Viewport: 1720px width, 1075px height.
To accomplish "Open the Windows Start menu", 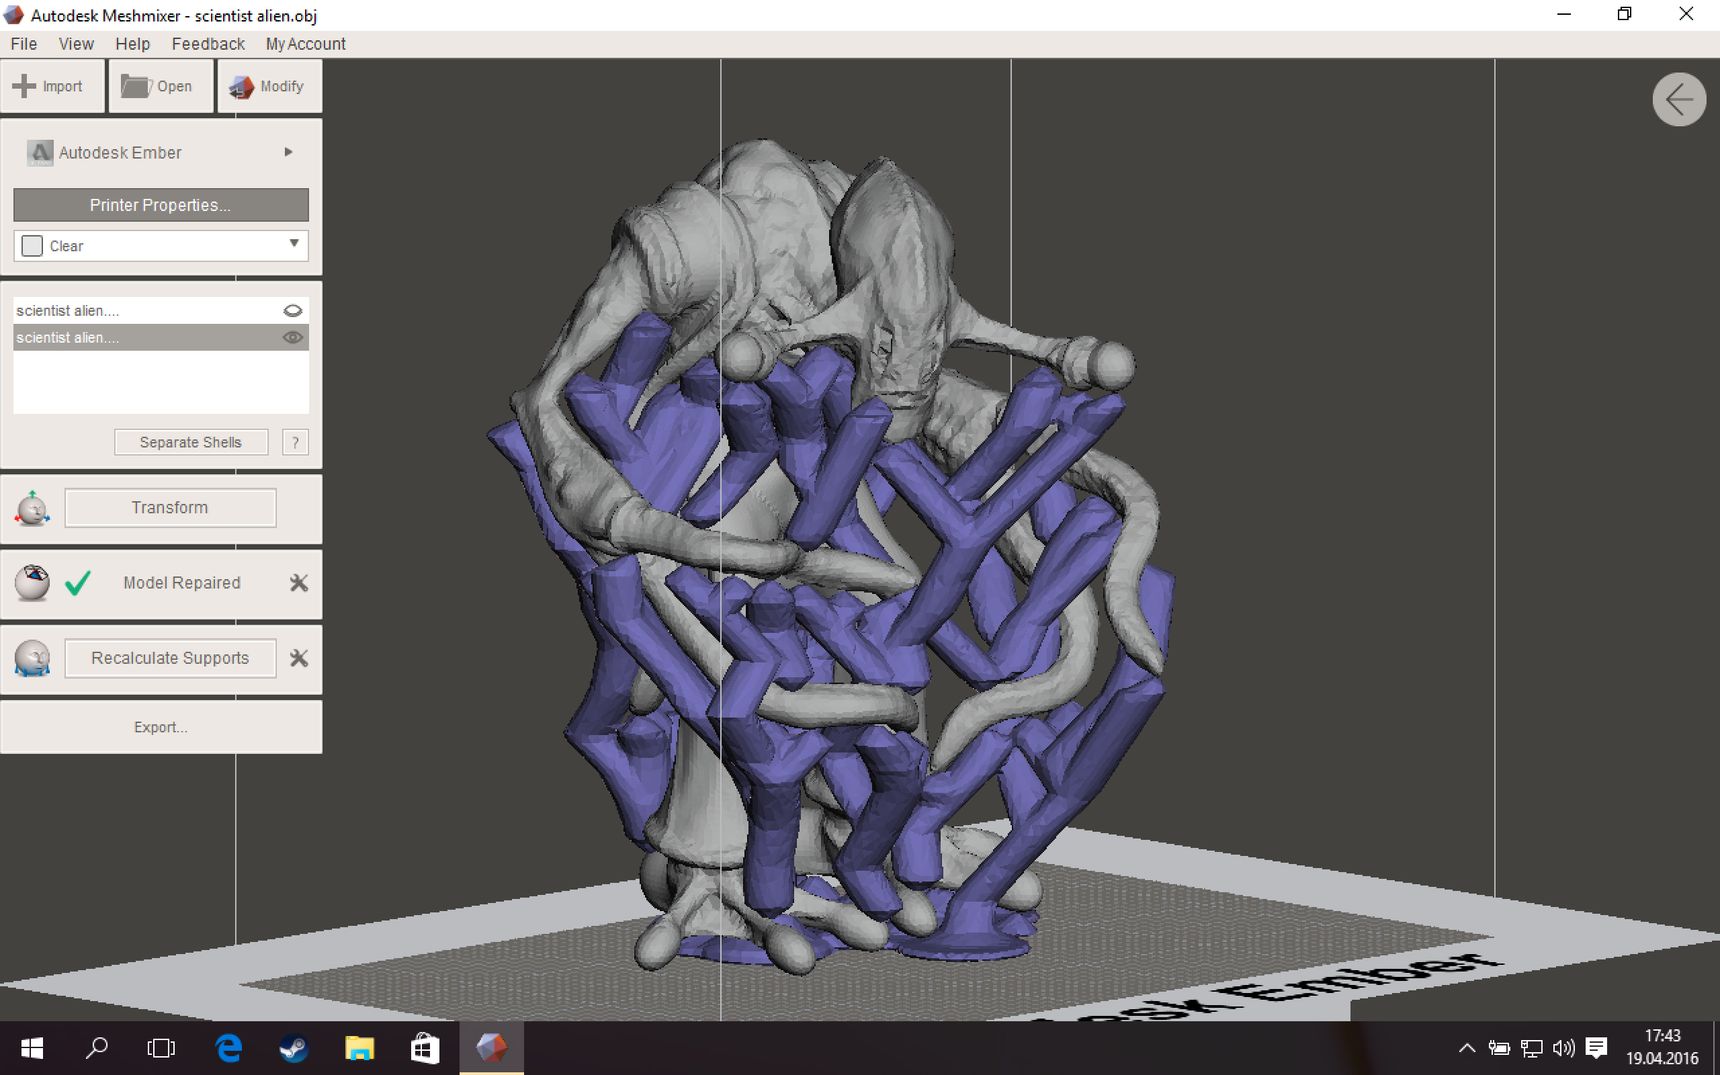I will (32, 1048).
